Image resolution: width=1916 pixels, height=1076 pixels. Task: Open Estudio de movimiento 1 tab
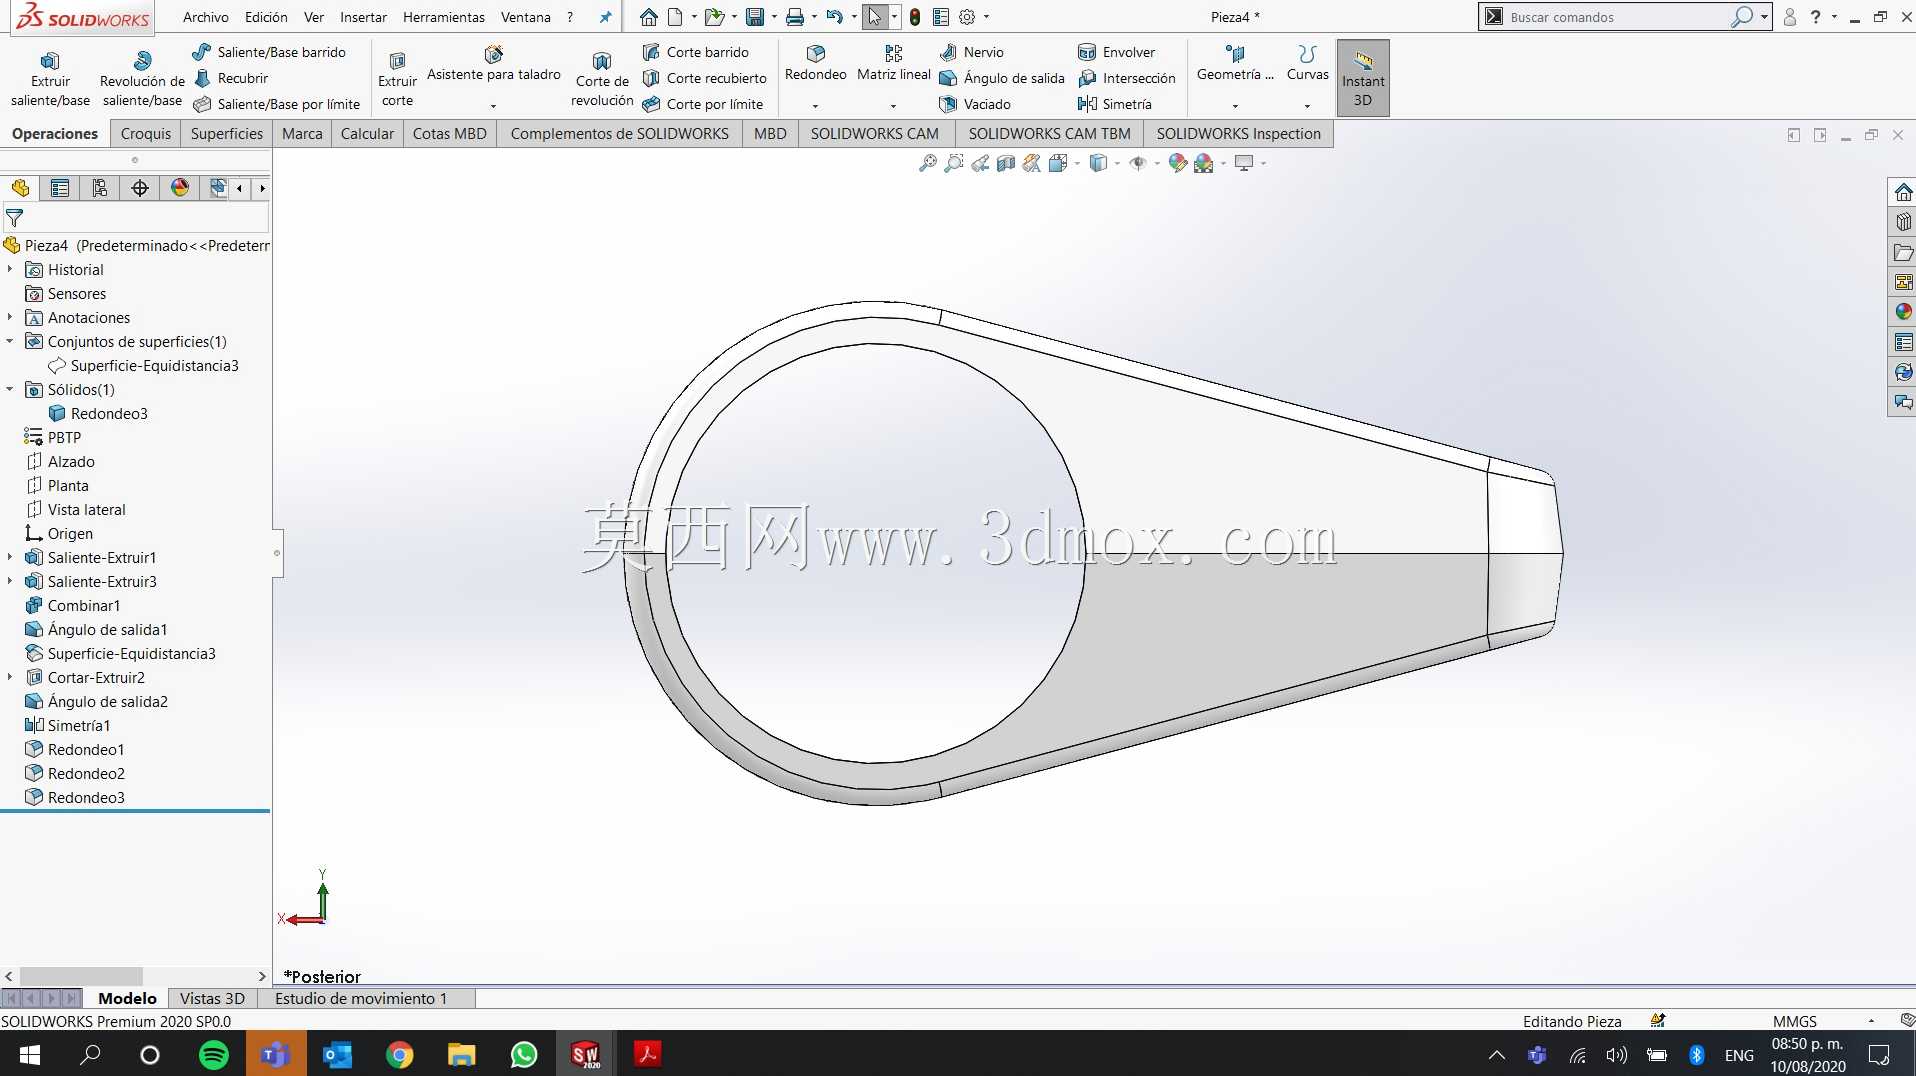tap(361, 998)
